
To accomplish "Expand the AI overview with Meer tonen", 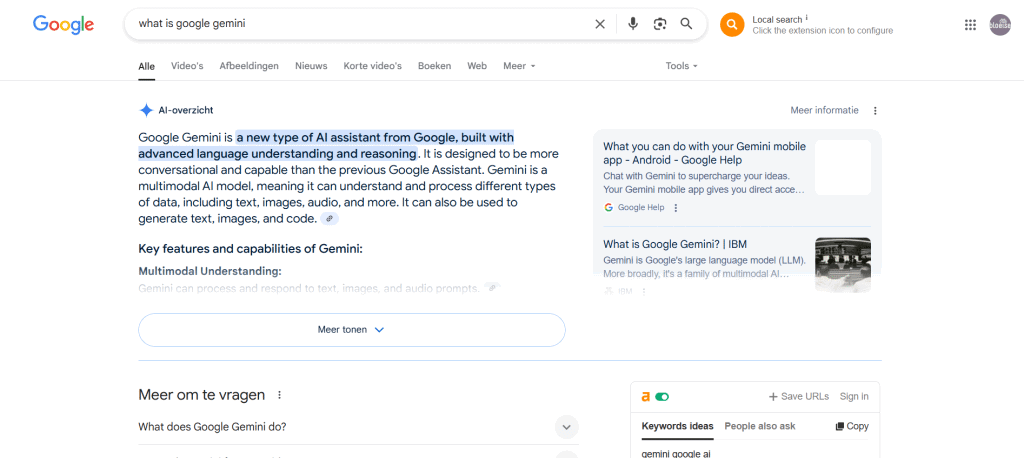I will 351,330.
